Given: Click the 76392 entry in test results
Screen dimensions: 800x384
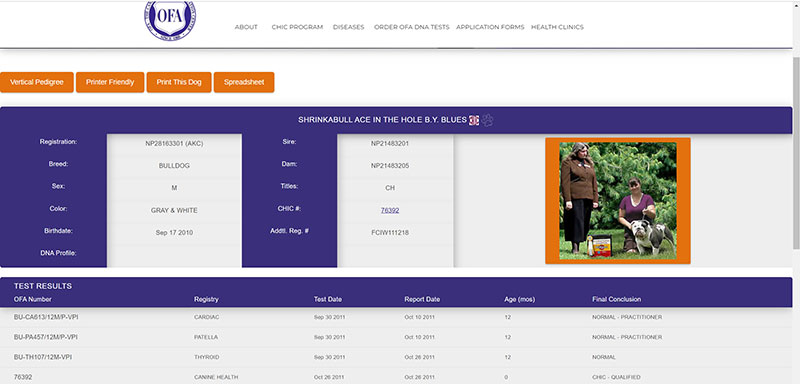Looking at the screenshot, I should pos(22,377).
